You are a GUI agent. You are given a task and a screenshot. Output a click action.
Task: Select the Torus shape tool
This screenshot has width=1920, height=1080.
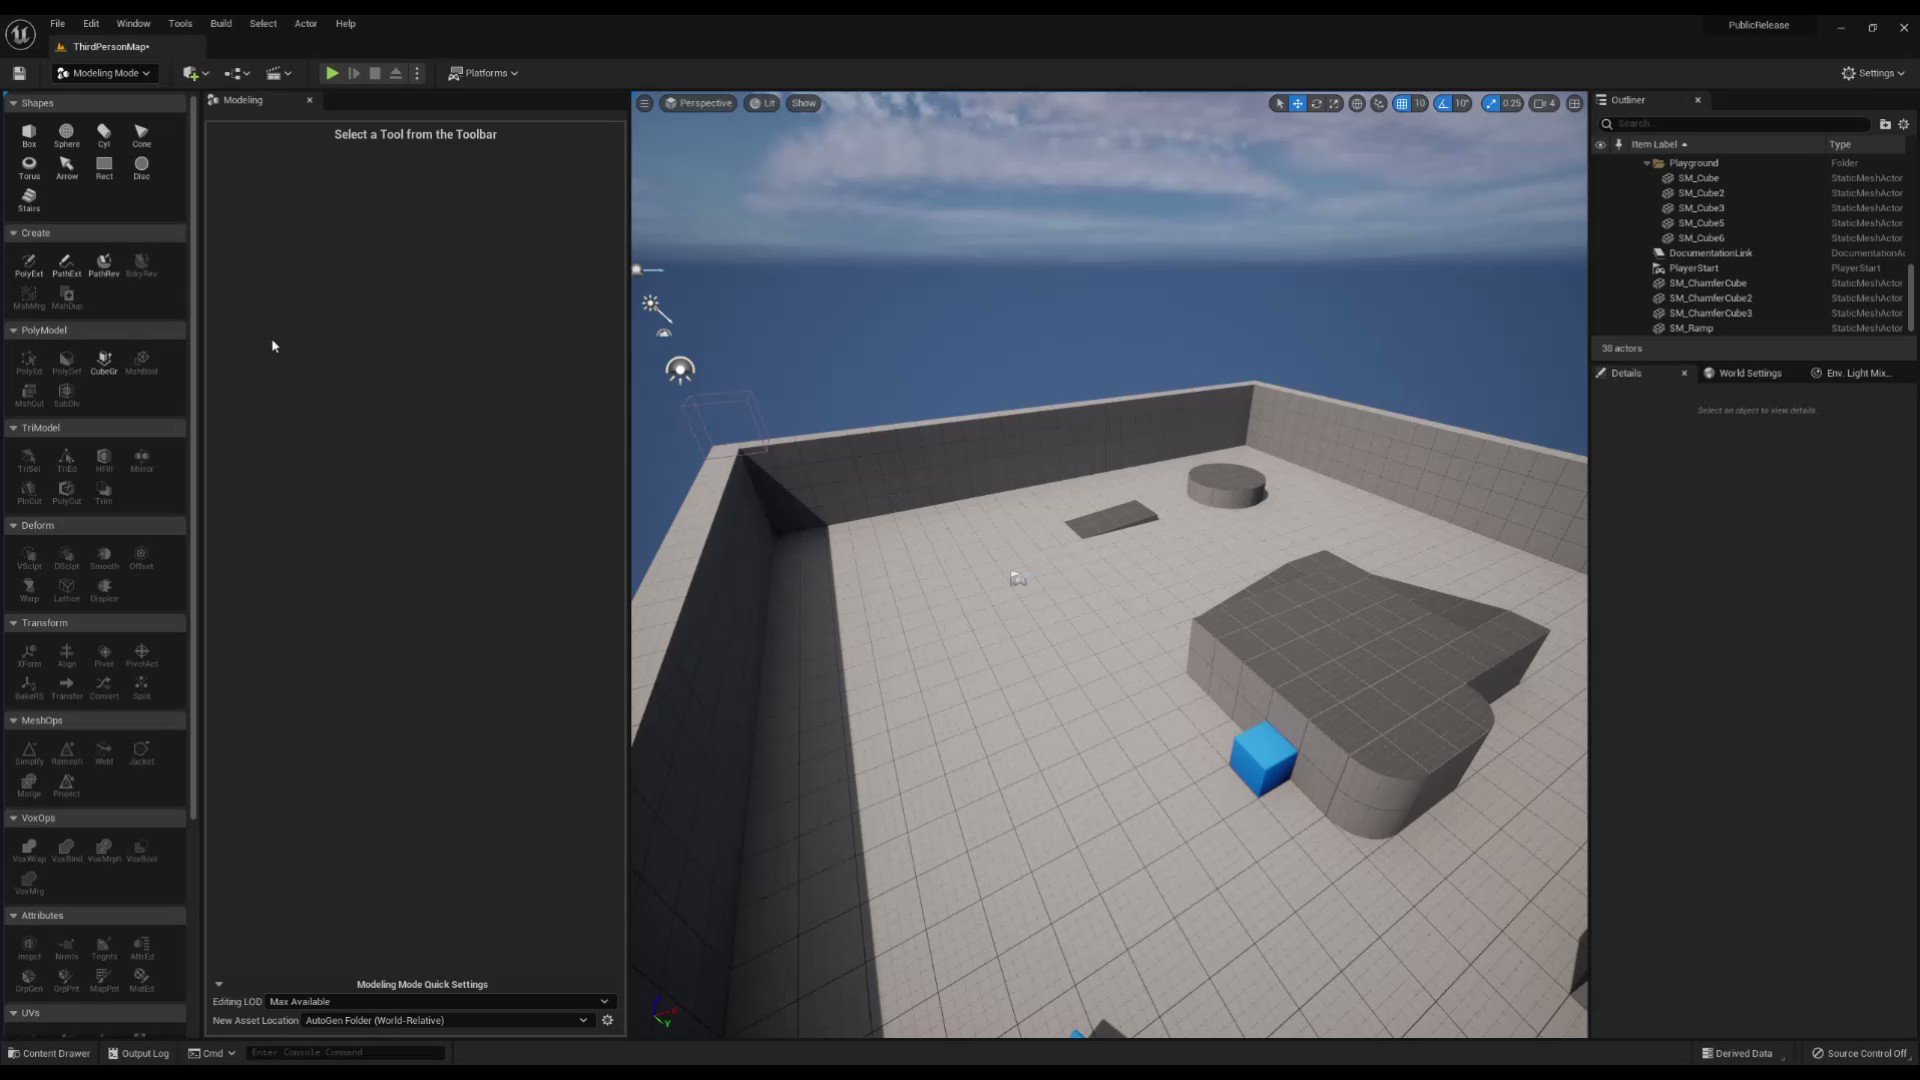point(29,165)
